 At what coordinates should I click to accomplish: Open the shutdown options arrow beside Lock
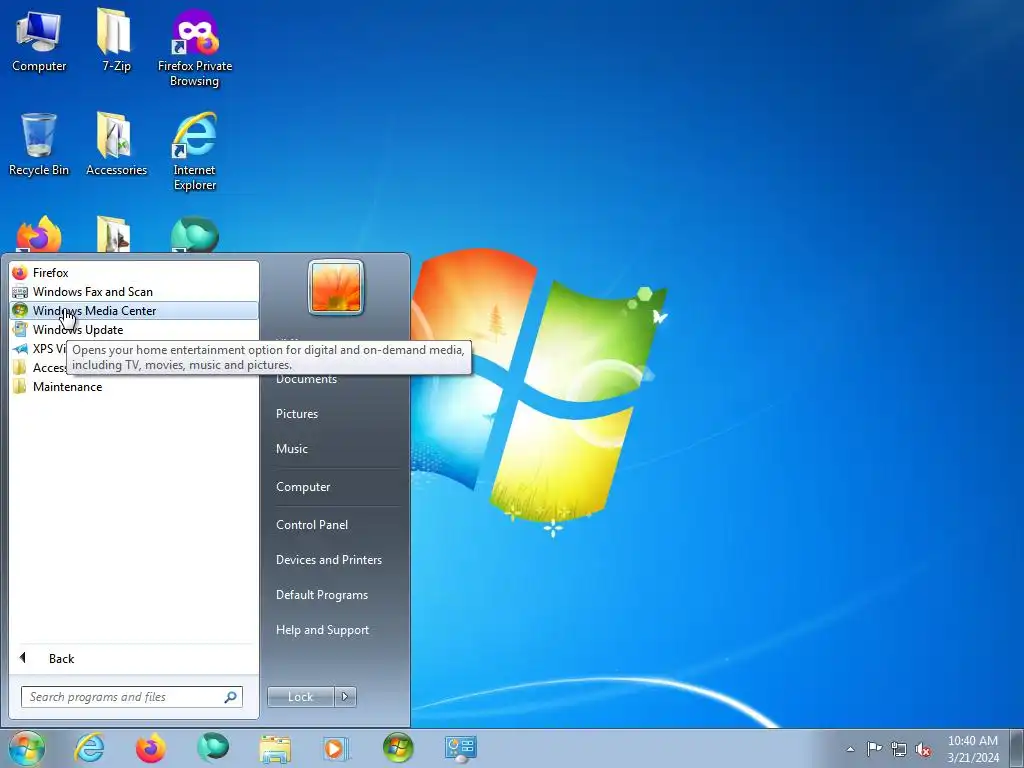tap(345, 697)
